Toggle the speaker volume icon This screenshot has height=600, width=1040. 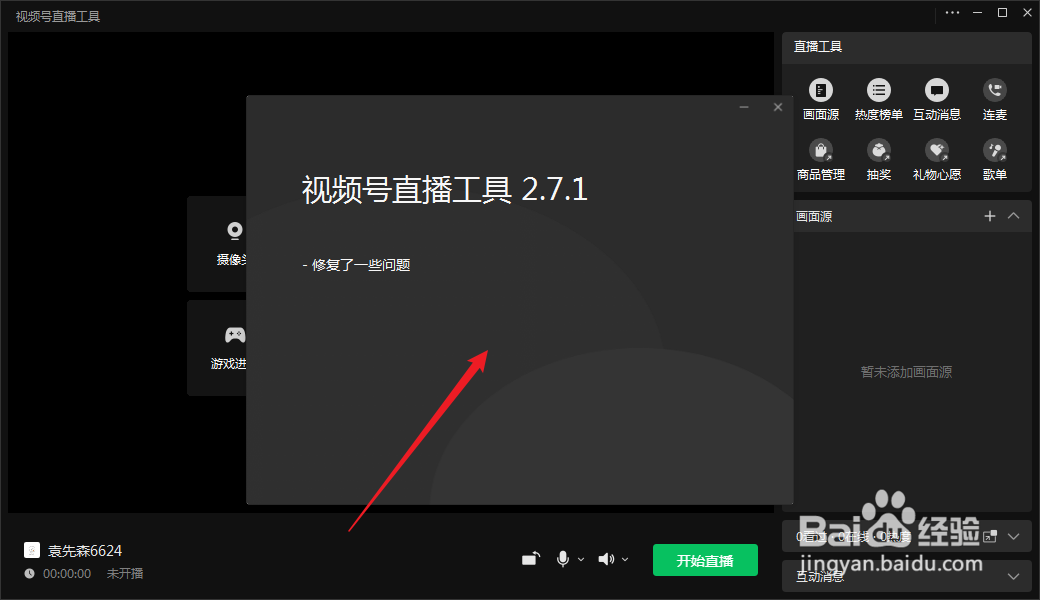(606, 560)
